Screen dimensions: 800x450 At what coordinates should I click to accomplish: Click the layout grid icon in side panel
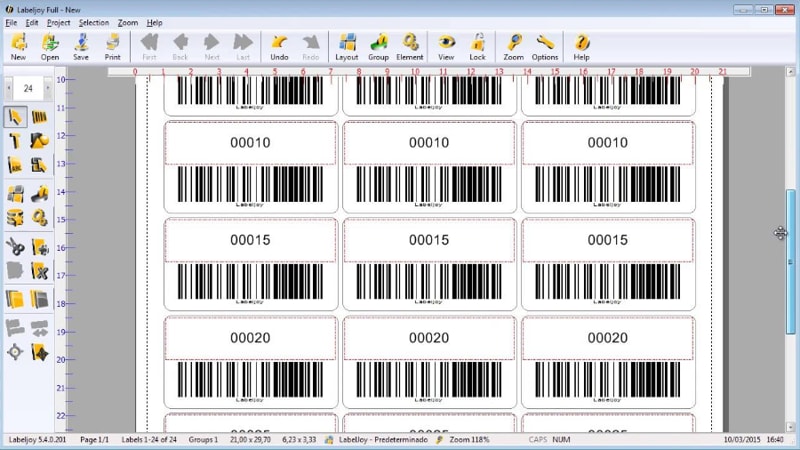(x=15, y=194)
